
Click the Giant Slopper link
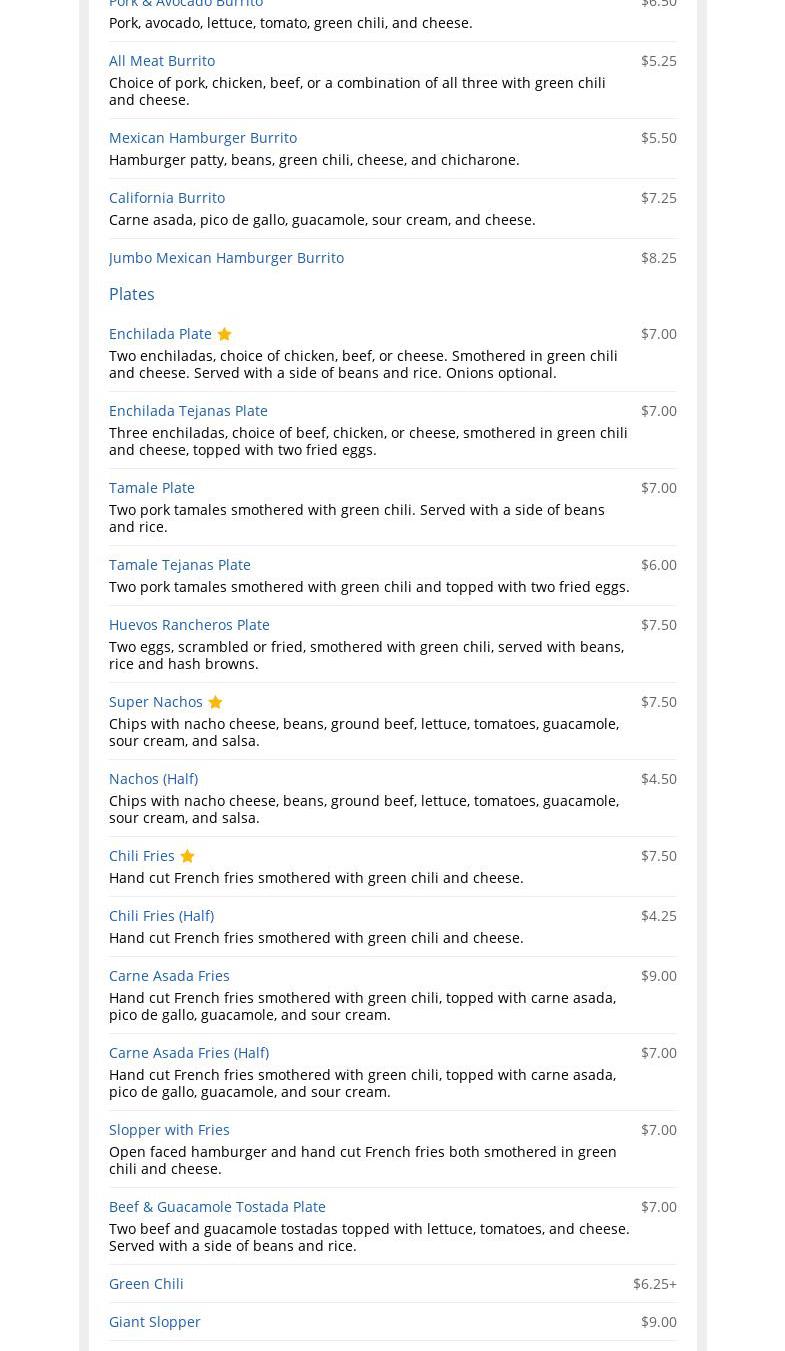coord(155,1322)
